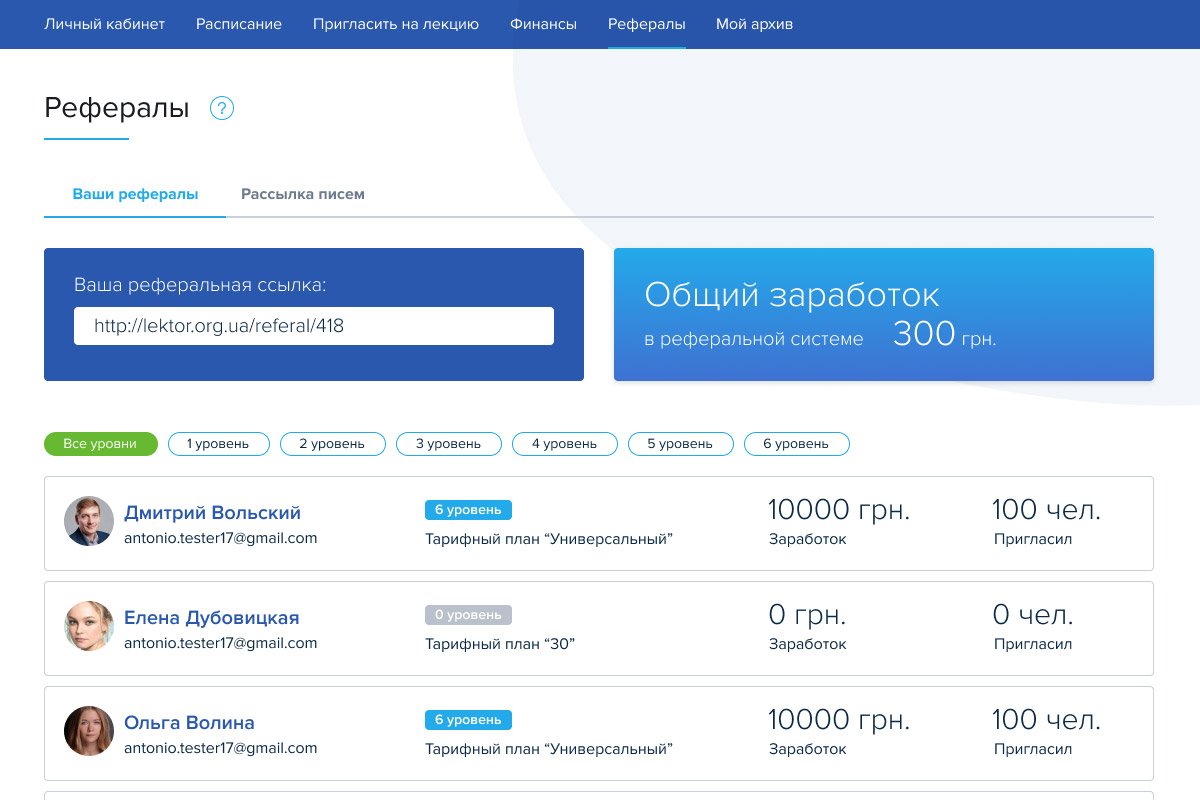This screenshot has height=800, width=1200.
Task: Open Елена Дубовицкая's name link
Action: 211,618
